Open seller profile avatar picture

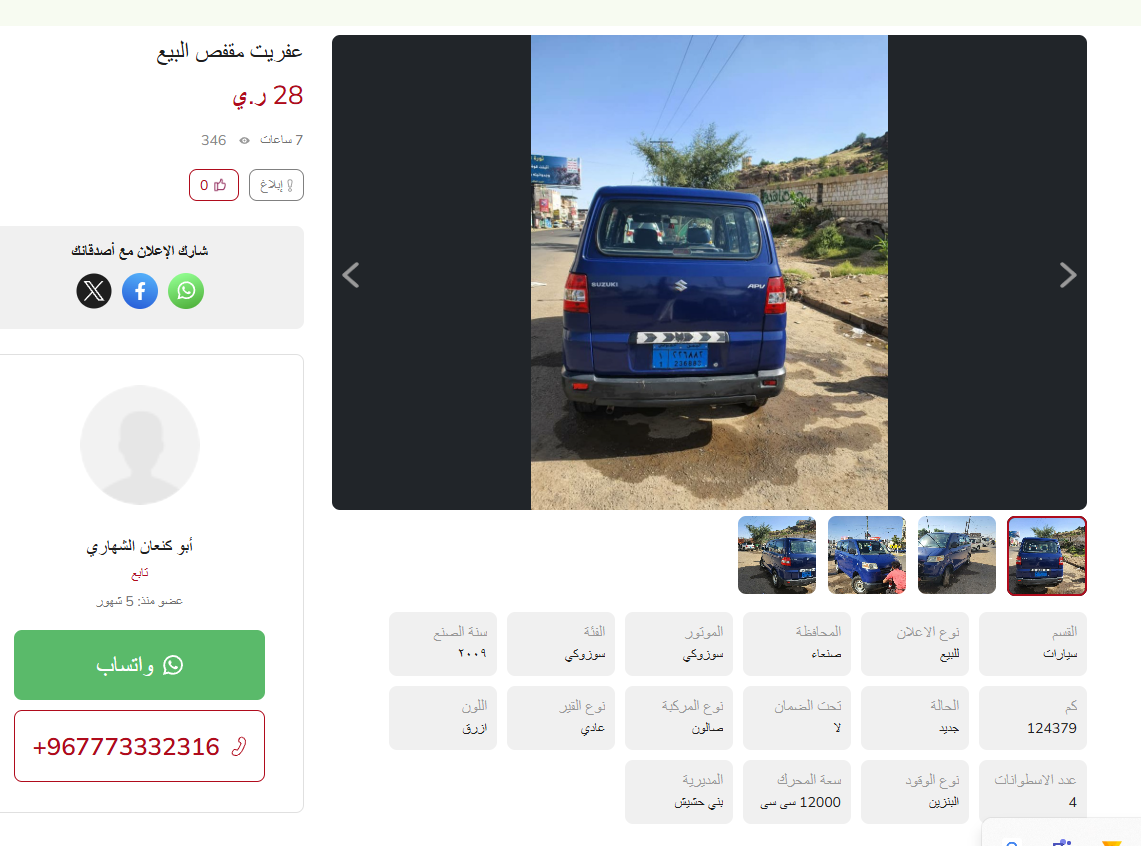coord(140,445)
